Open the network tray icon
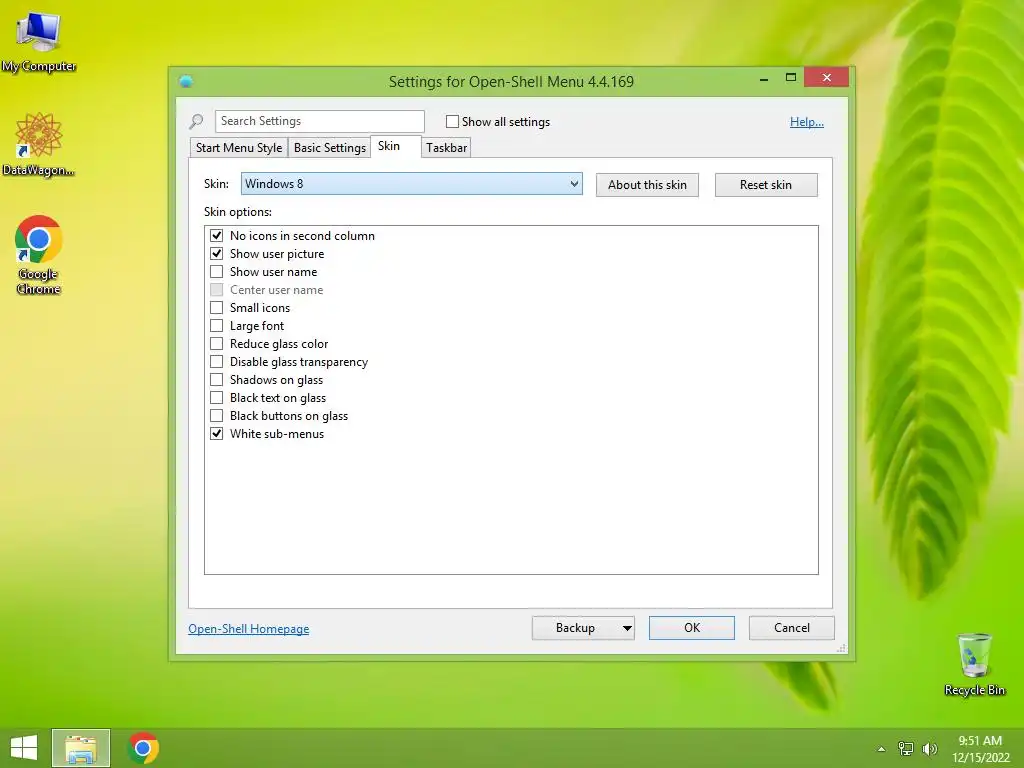This screenshot has width=1024, height=768. point(905,749)
